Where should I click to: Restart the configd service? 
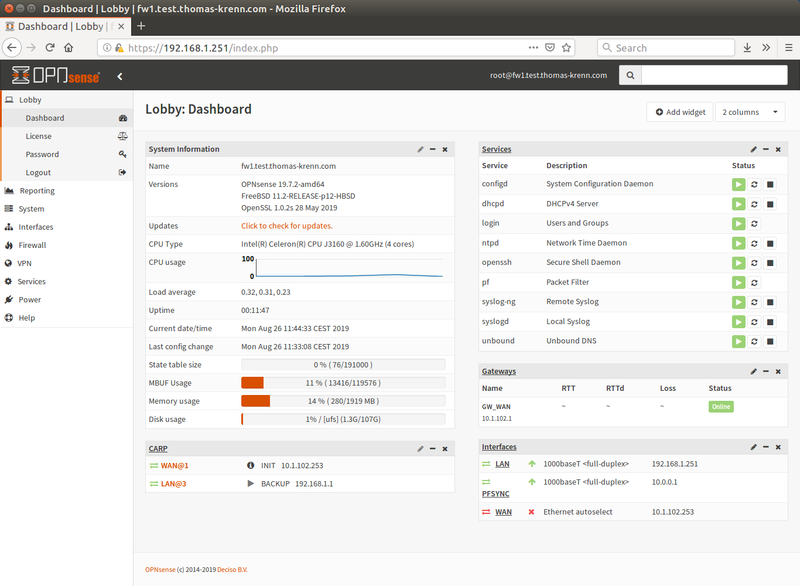point(754,184)
